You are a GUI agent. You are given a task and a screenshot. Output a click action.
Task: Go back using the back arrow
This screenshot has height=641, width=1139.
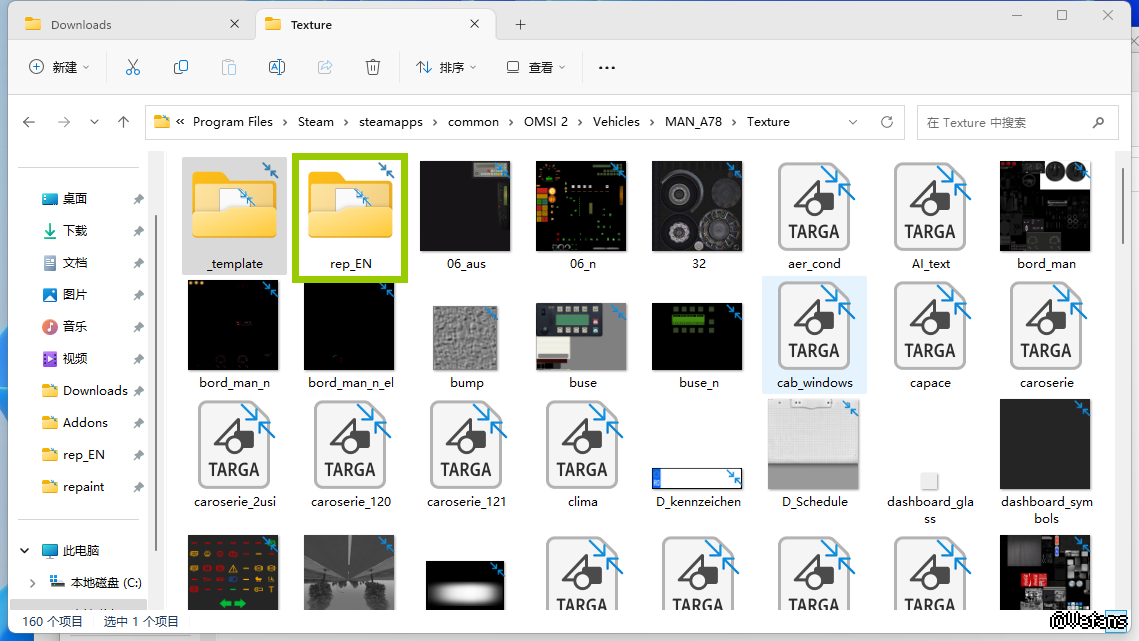click(29, 122)
